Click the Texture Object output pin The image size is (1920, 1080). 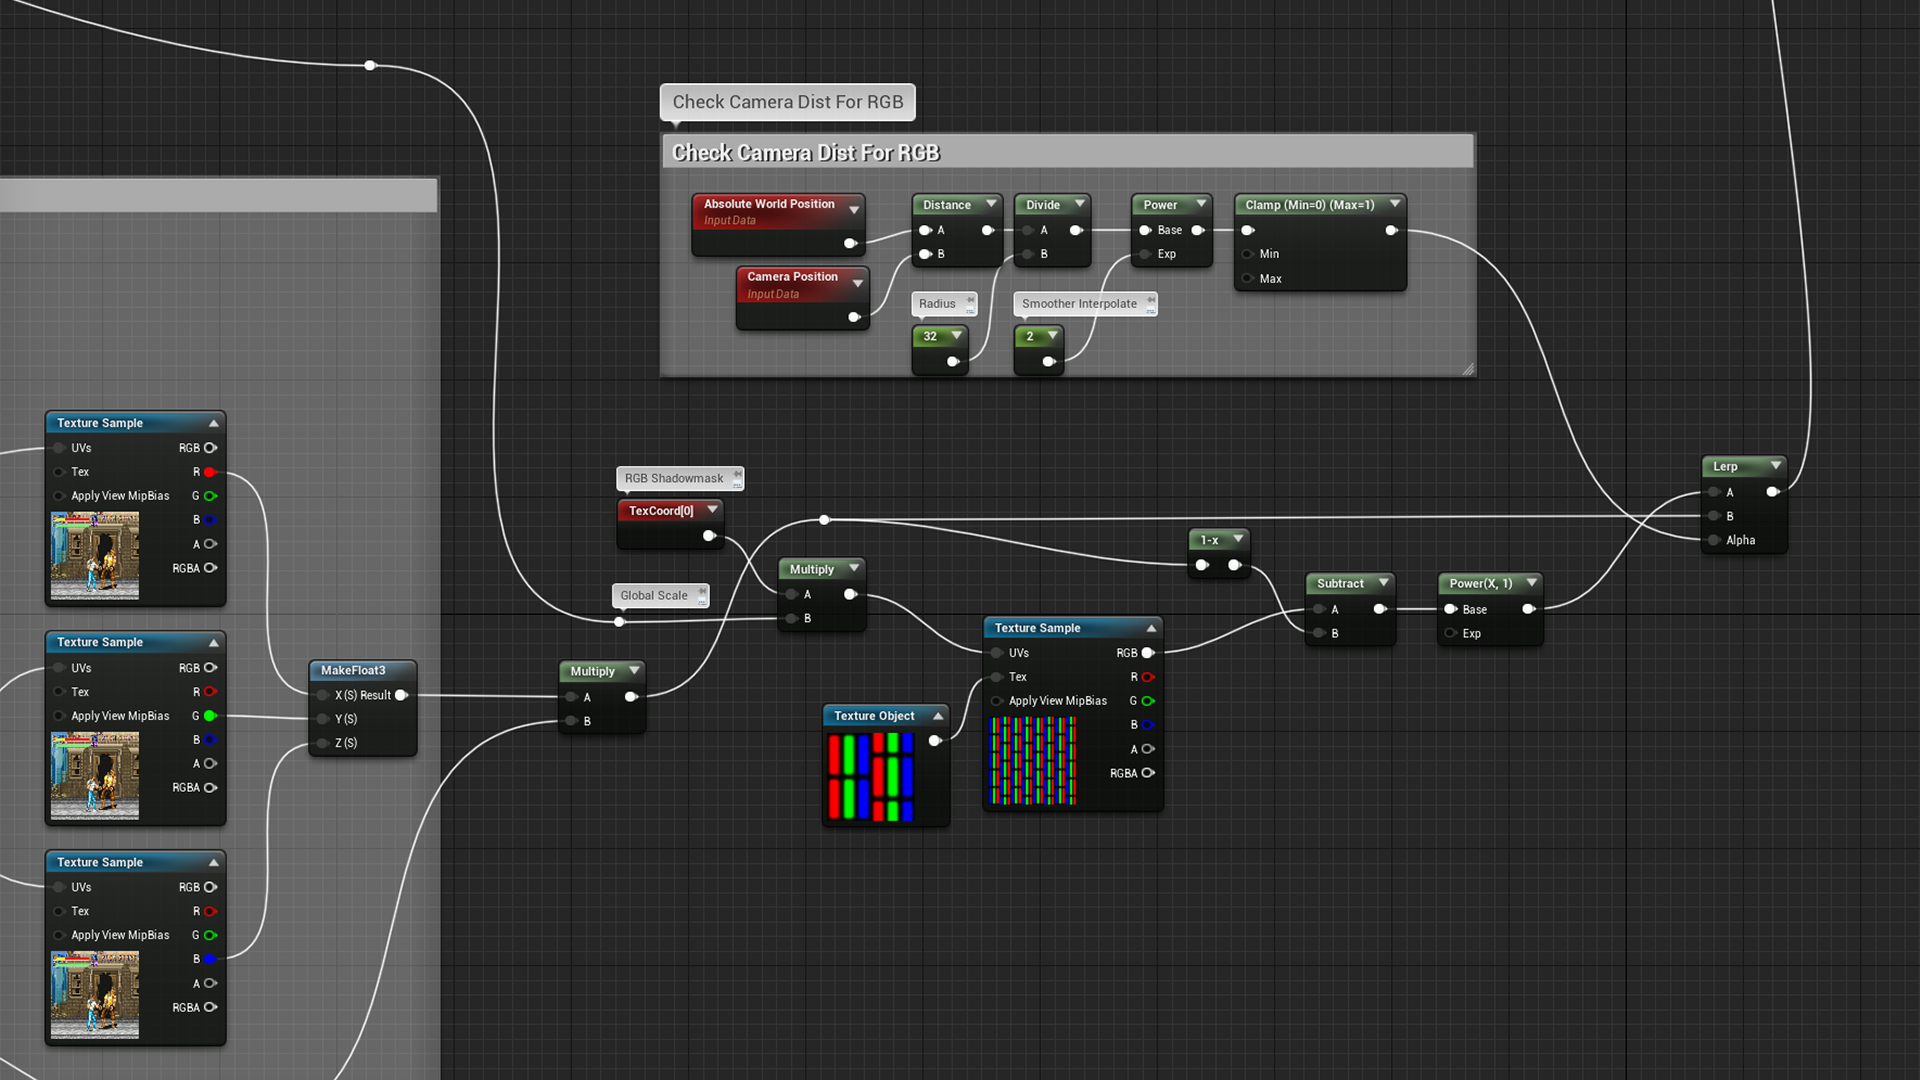coord(934,741)
